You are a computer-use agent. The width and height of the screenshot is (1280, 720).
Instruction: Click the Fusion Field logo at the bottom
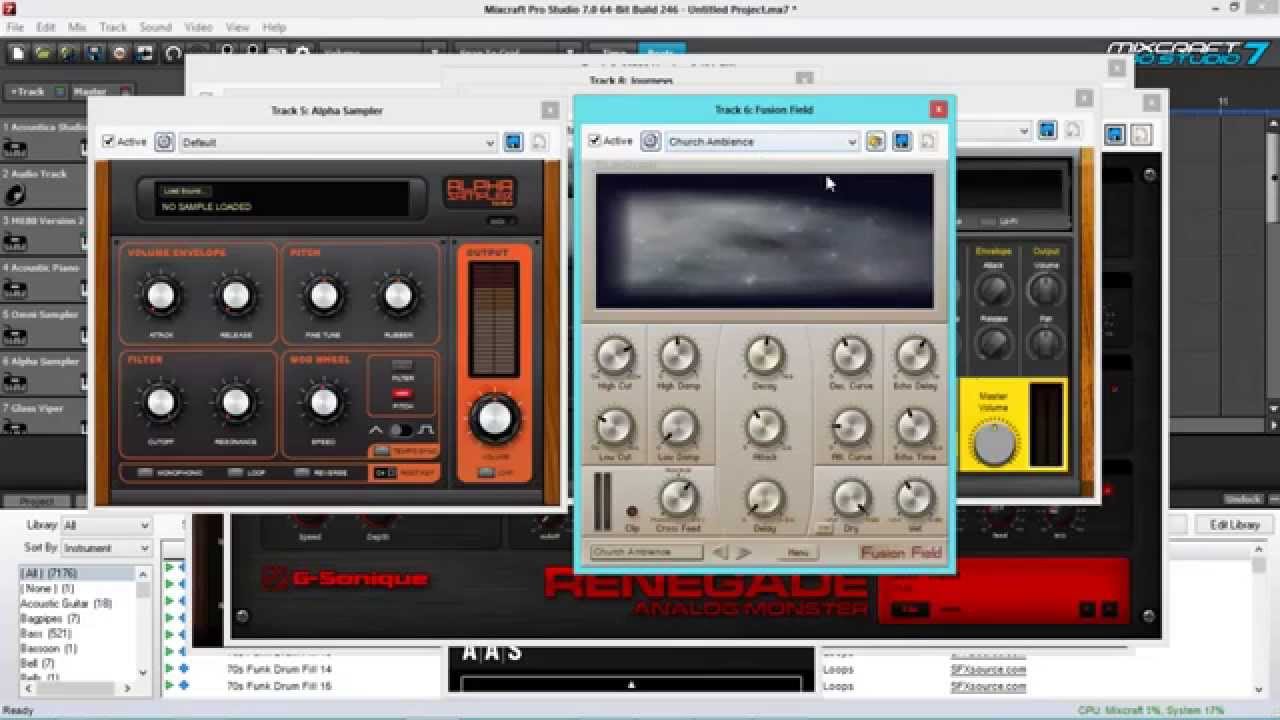(899, 551)
